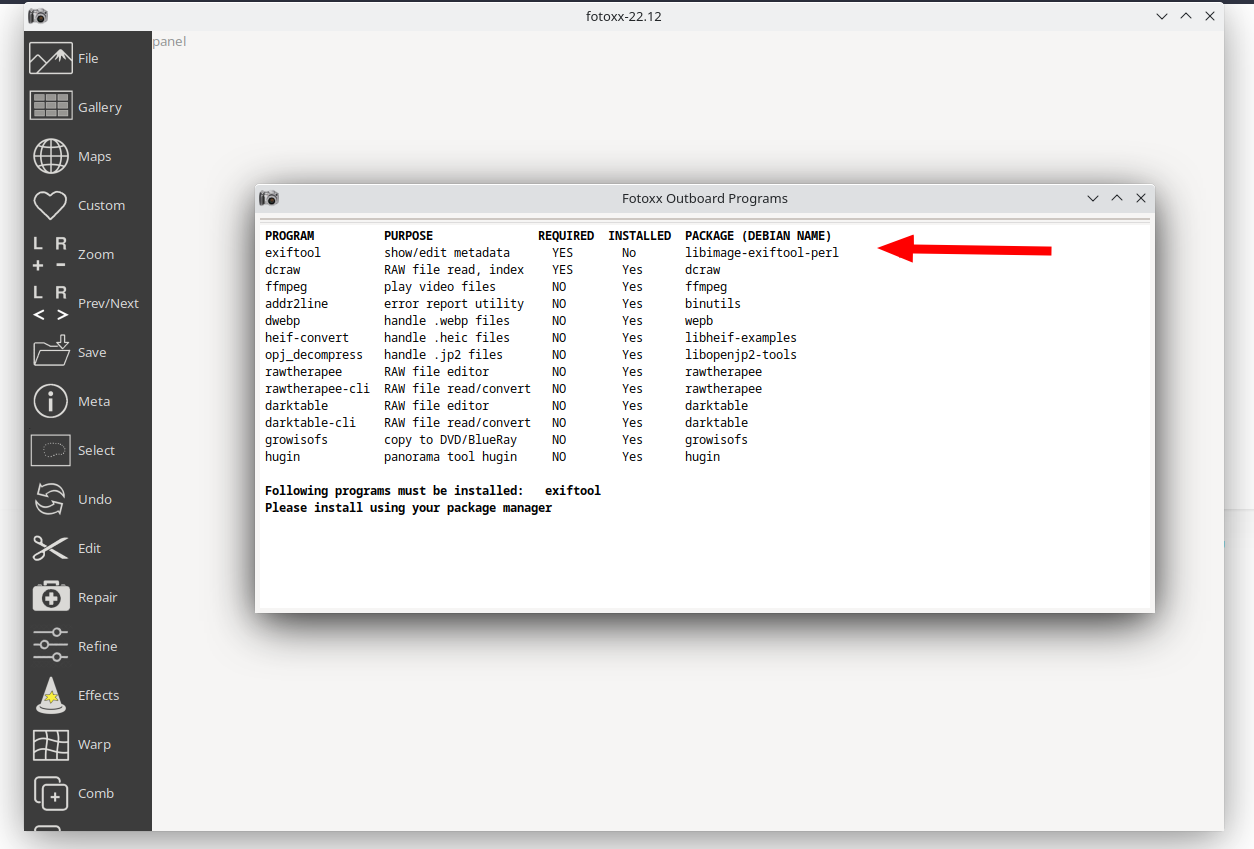Screen dimensions: 1254x849
Task: Click the 'No' installed value for exiftool
Action: tap(629, 253)
